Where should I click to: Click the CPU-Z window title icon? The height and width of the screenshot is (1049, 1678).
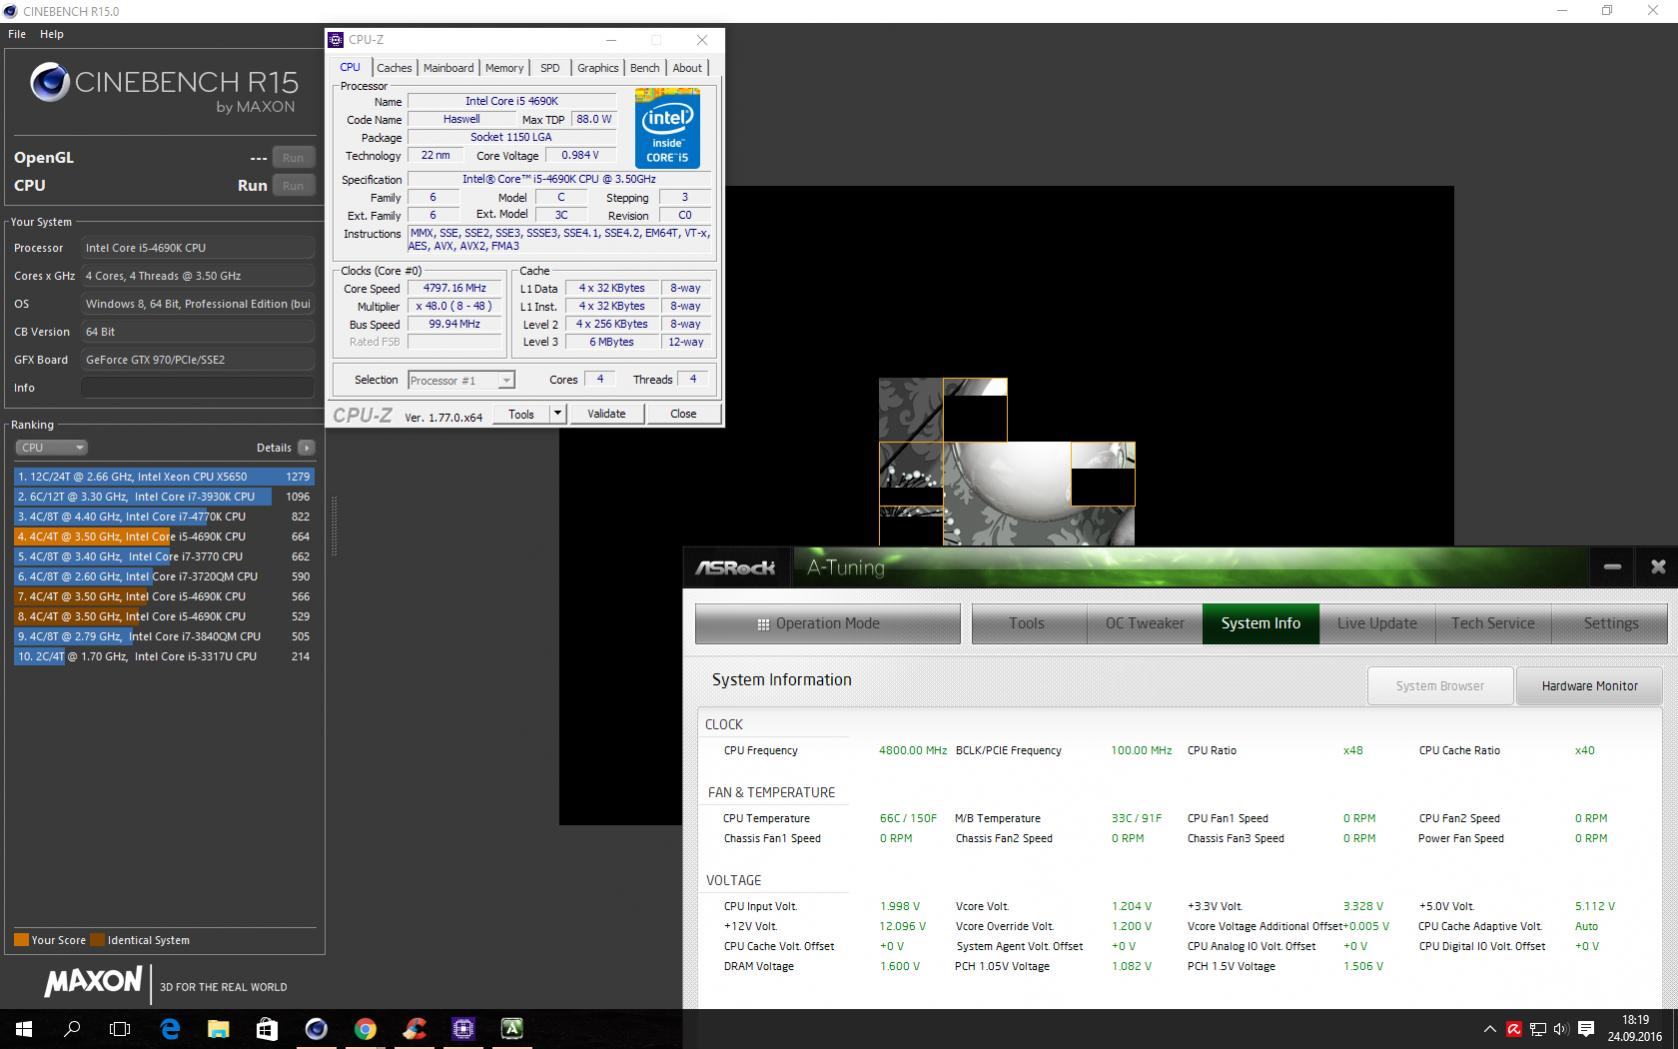click(336, 40)
